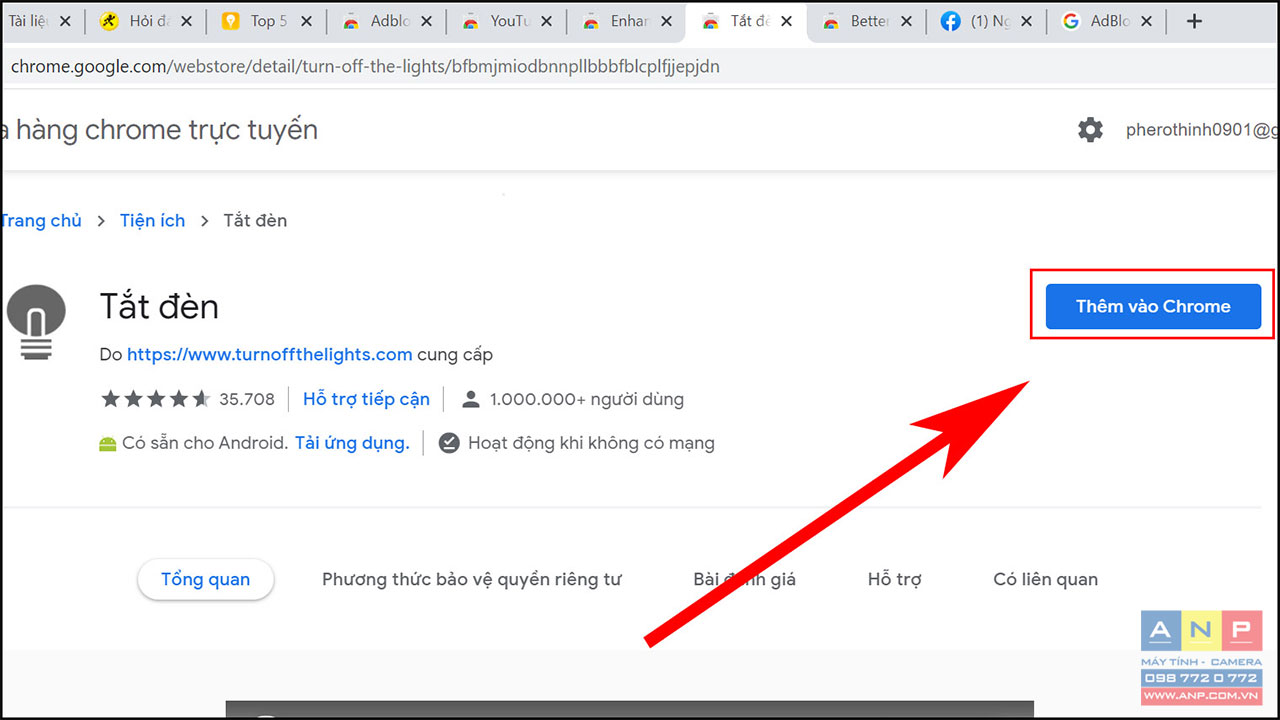Select the Có liên quan tab
This screenshot has width=1280, height=720.
coord(1045,579)
